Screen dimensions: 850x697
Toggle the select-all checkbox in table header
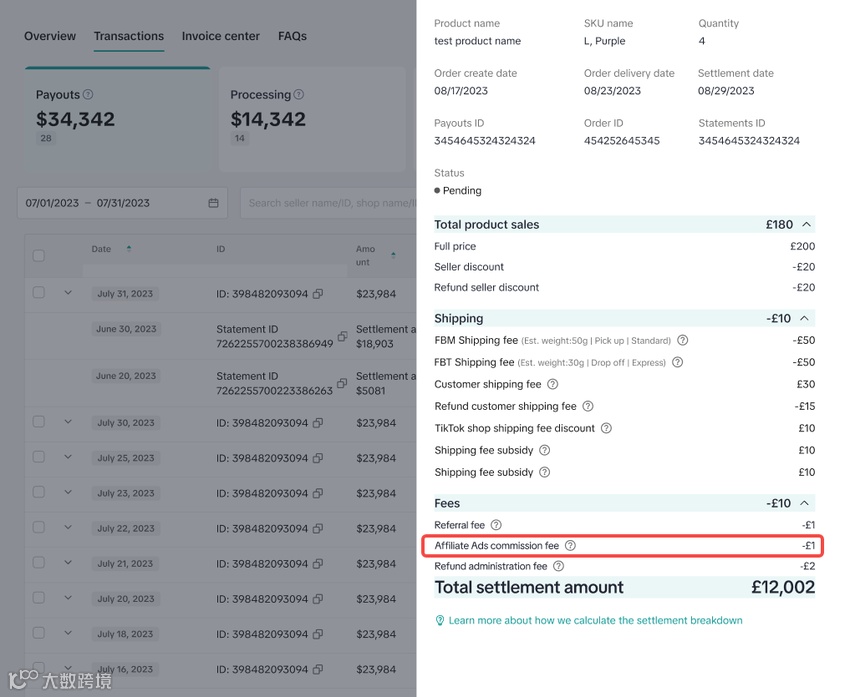[38, 255]
